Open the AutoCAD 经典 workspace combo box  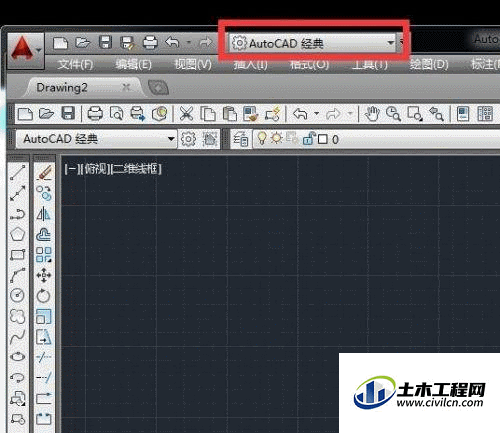pyautogui.click(x=96, y=139)
